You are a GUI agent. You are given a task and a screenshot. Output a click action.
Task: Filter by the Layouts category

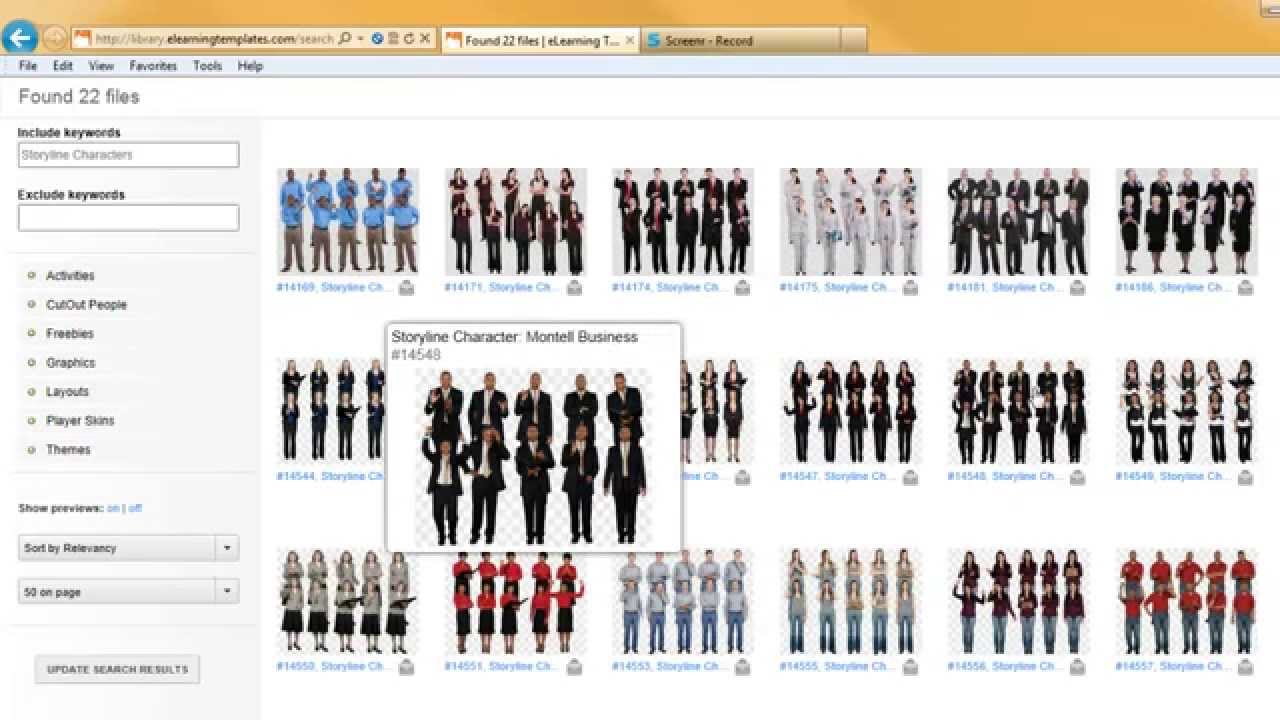[x=67, y=391]
